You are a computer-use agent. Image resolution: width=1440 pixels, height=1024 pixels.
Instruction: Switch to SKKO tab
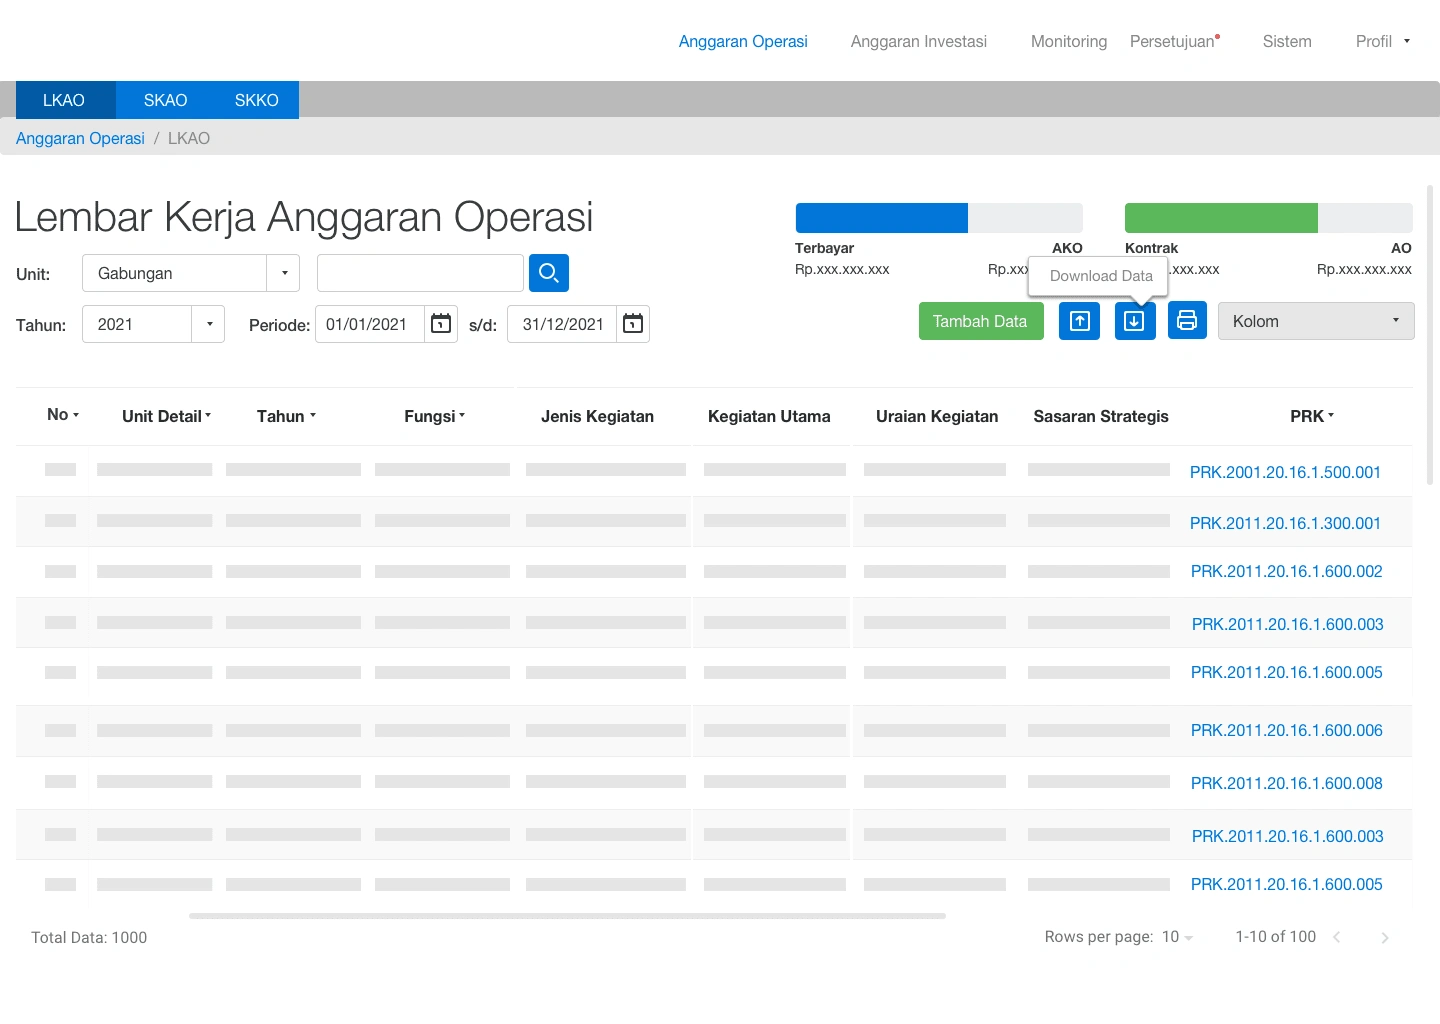256,100
